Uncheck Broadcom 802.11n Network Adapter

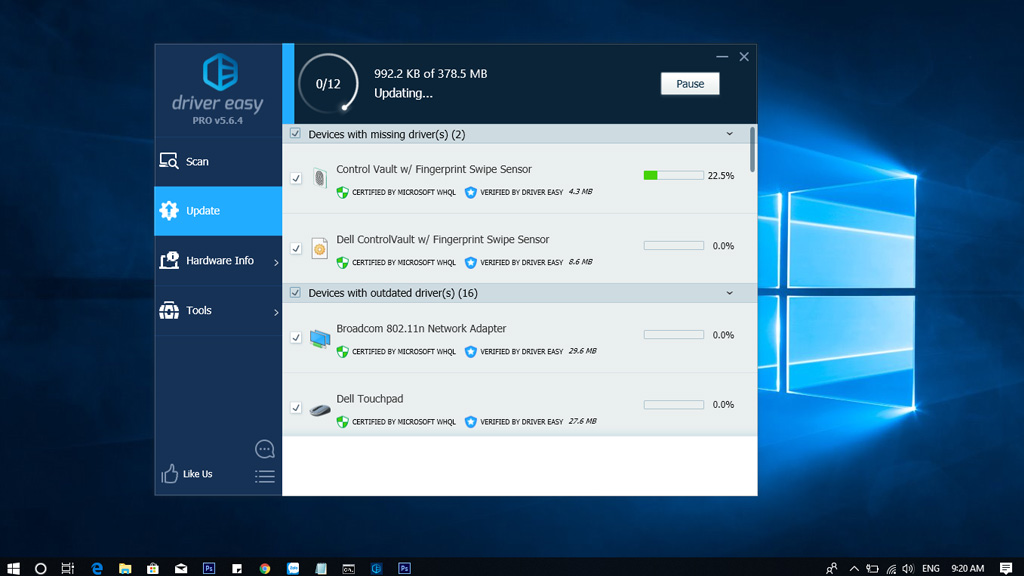click(296, 338)
